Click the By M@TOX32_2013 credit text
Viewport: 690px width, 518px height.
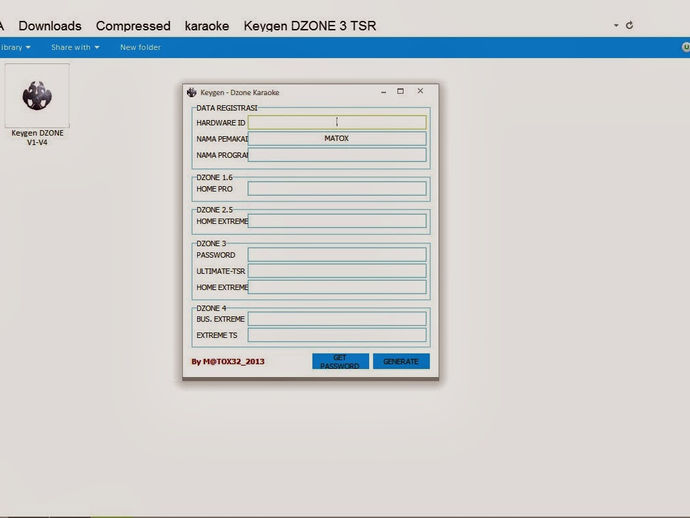pyautogui.click(x=228, y=361)
